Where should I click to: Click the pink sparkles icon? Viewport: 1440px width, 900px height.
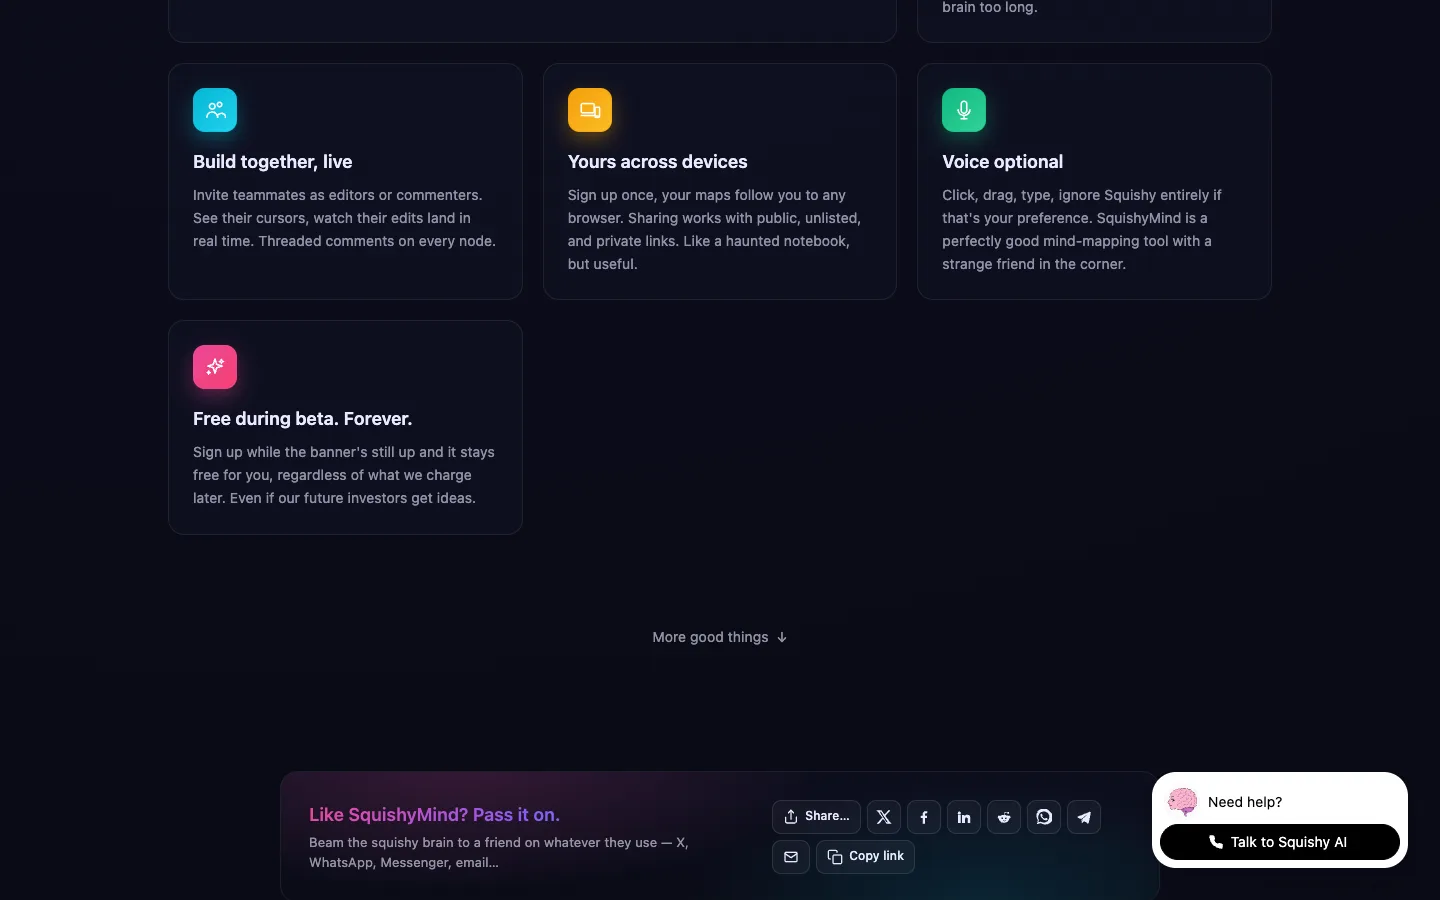pos(215,367)
